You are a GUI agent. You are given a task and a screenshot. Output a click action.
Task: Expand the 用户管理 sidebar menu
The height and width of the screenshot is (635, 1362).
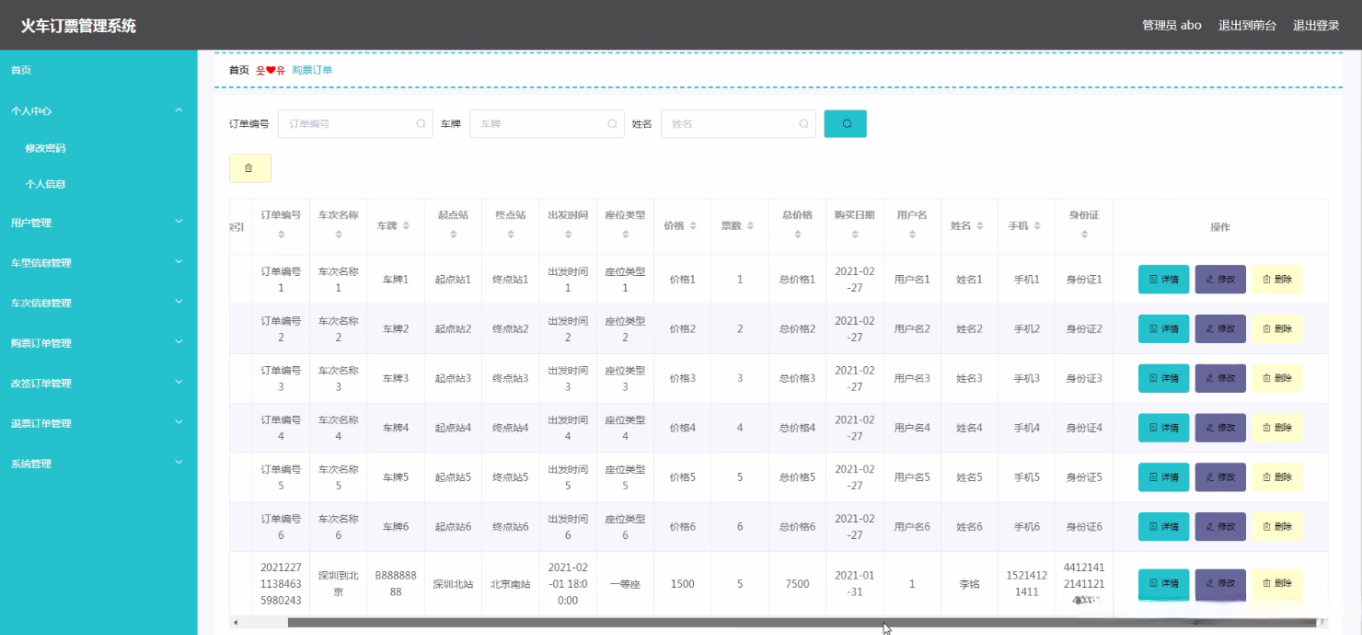(98, 223)
